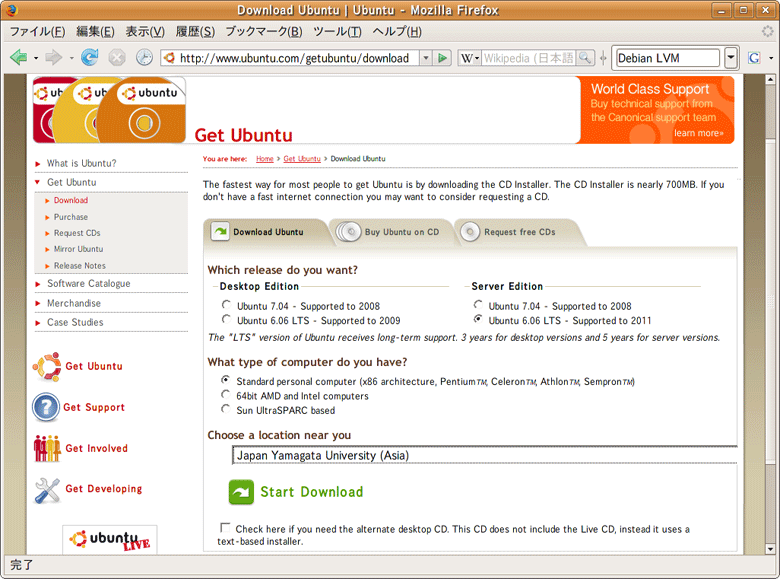Image resolution: width=780 pixels, height=579 pixels.
Task: Click Start Download link text
Action: (312, 492)
